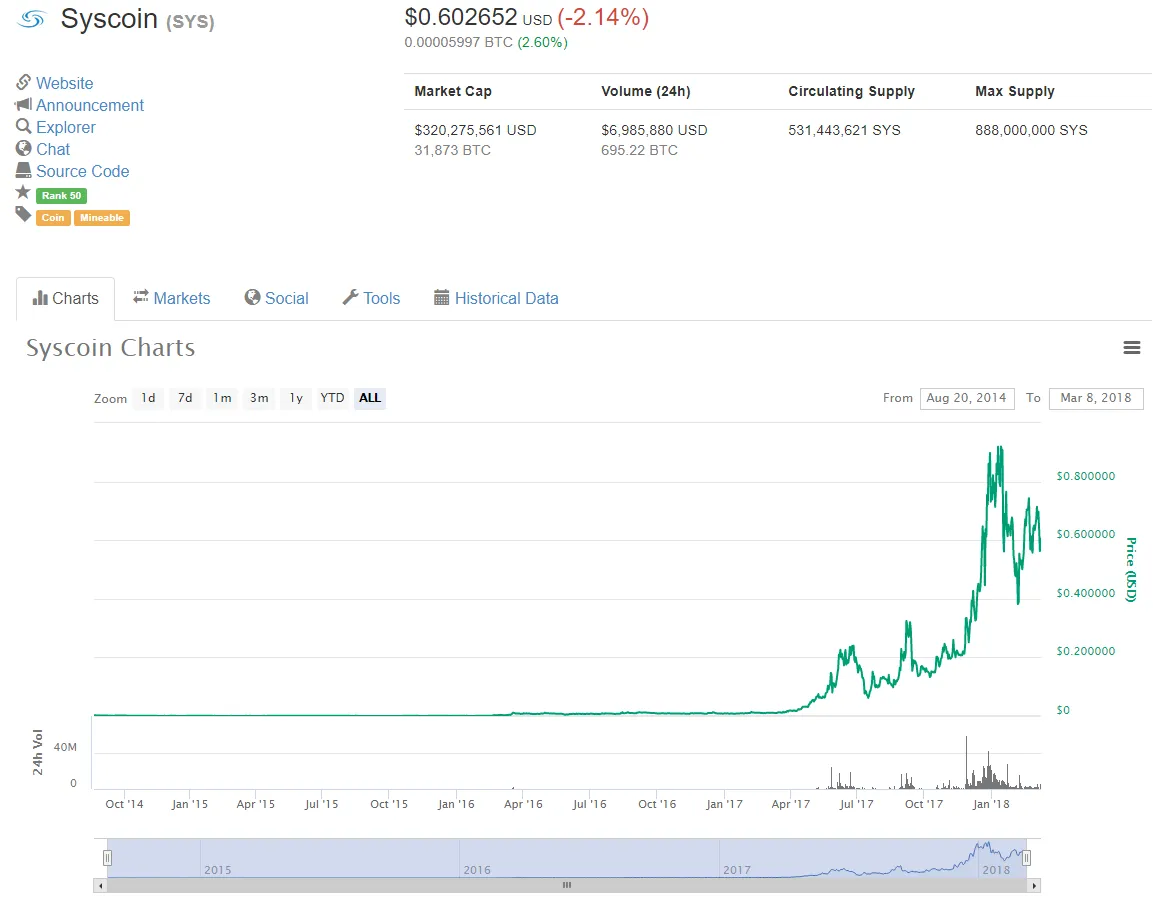Open the chart hamburger context menu
This screenshot has width=1153, height=901.
pos(1132,348)
